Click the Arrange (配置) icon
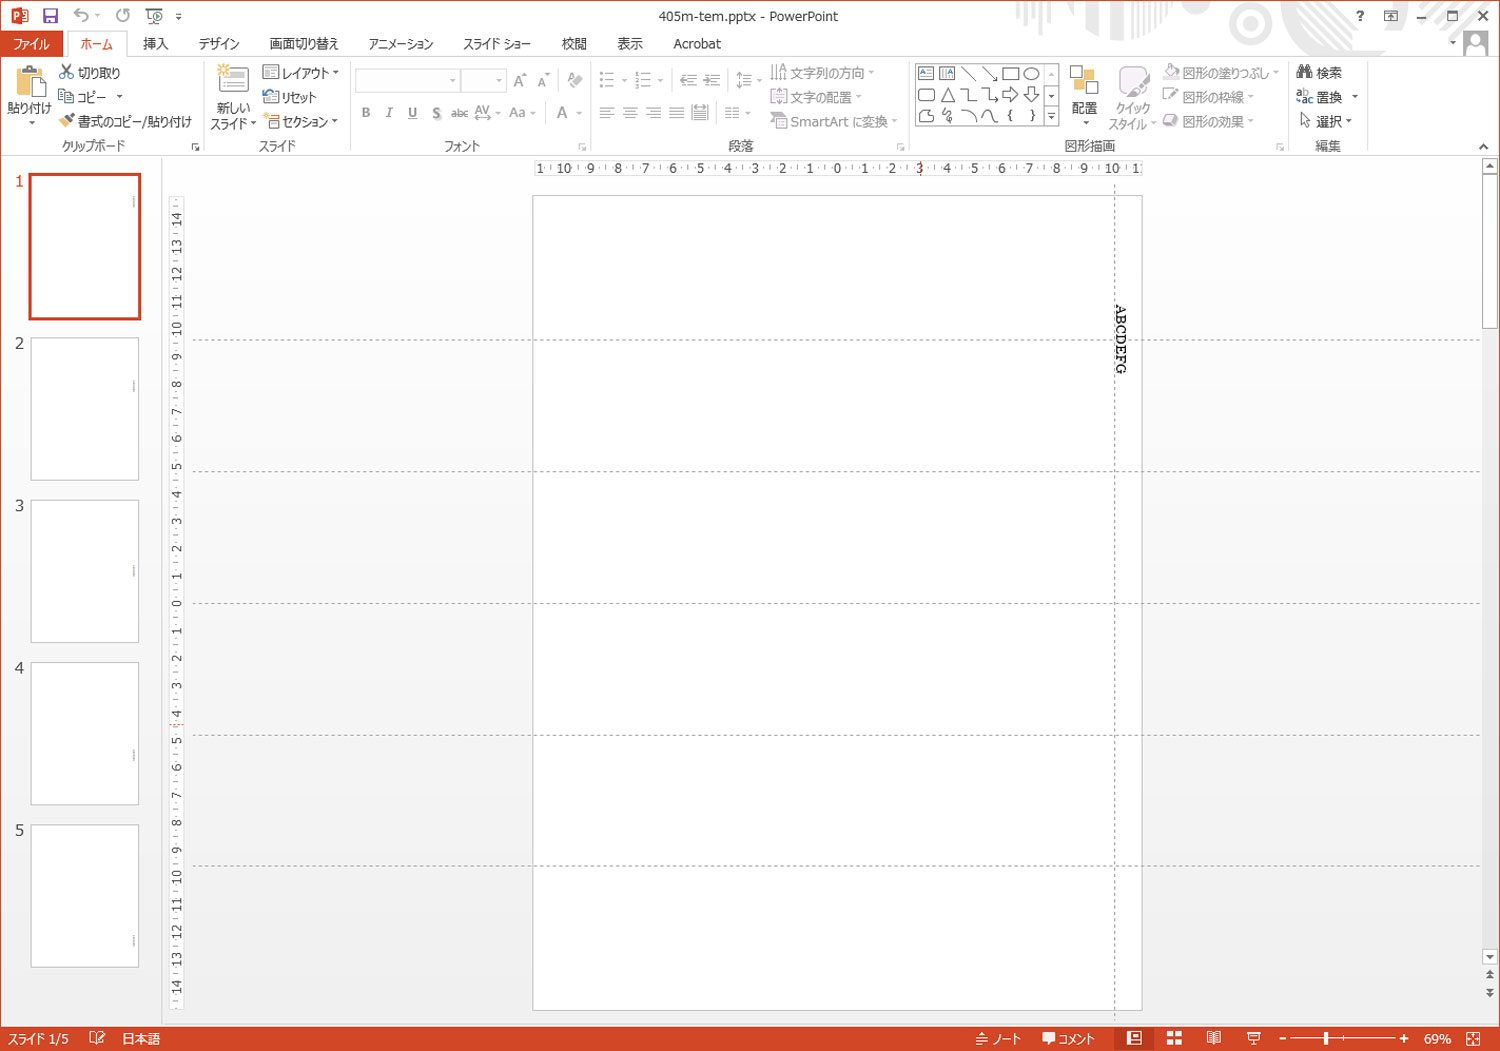This screenshot has width=1500, height=1051. [1084, 84]
